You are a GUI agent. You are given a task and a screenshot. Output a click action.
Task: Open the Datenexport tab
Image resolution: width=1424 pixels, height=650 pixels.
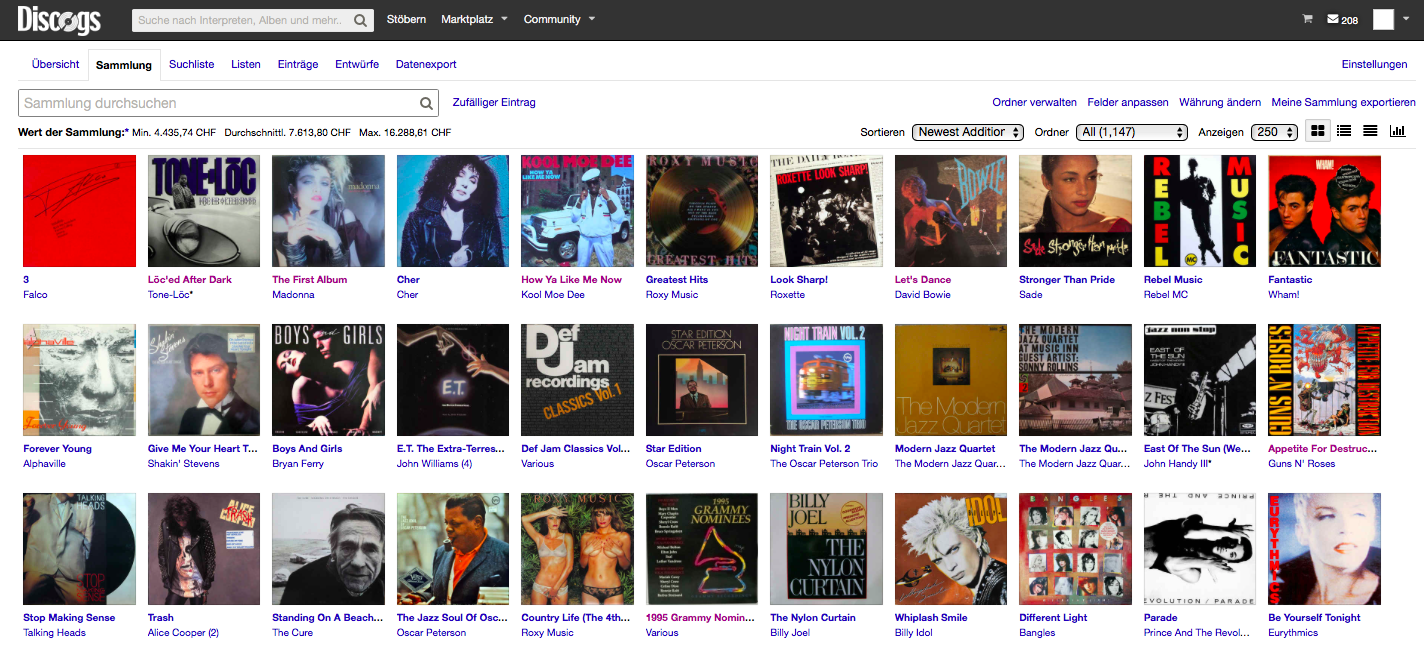pyautogui.click(x=426, y=64)
